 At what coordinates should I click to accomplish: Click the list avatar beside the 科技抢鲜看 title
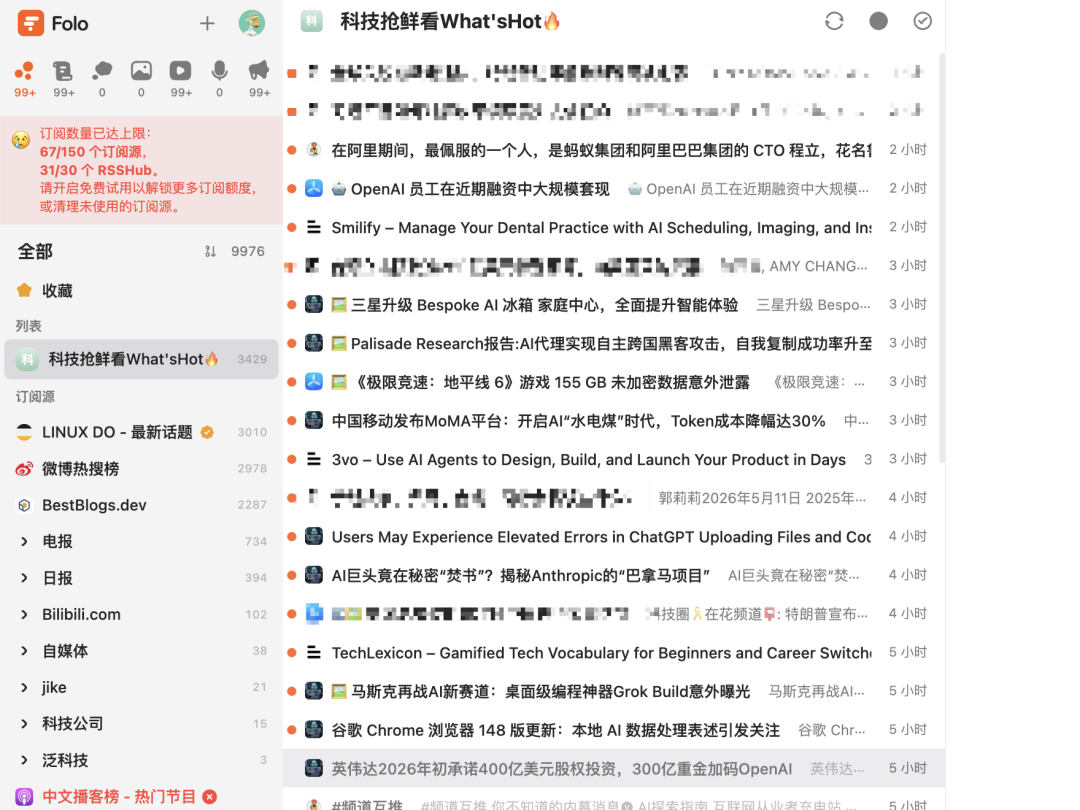coord(311,21)
